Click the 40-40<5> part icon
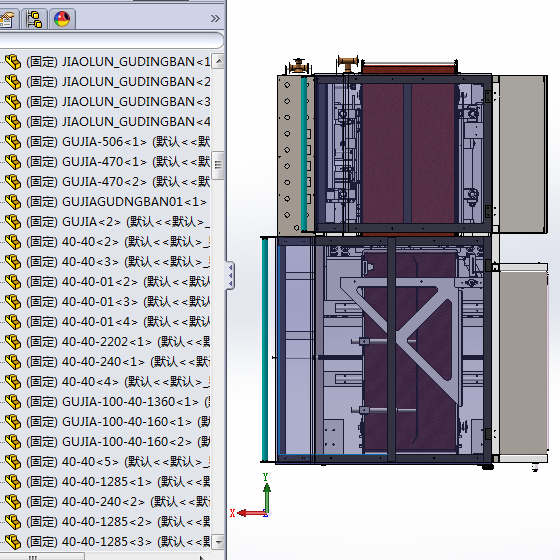Viewport: 560px width, 560px height. pyautogui.click(x=13, y=462)
